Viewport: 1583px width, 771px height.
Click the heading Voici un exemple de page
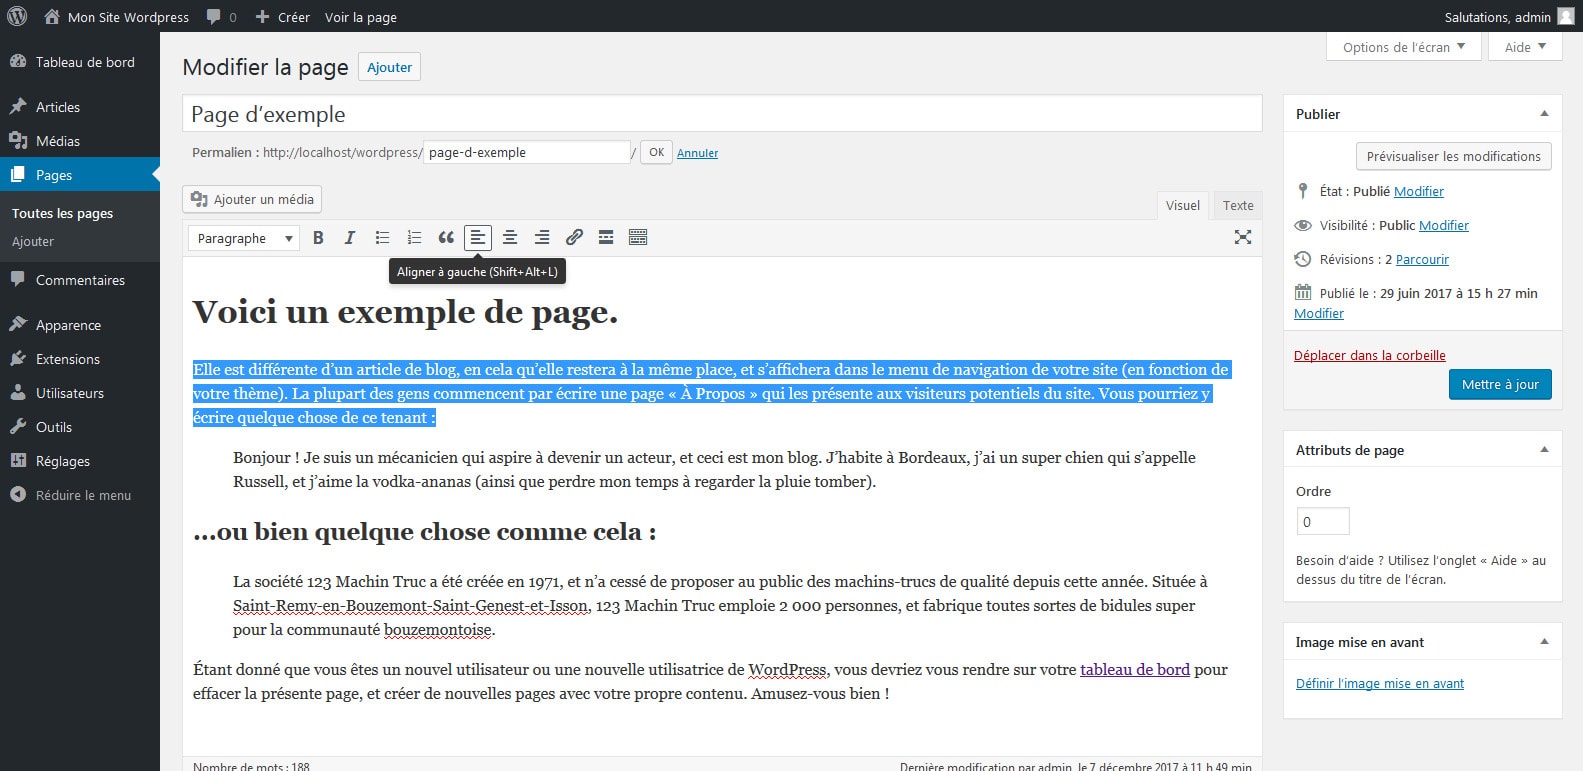point(405,312)
